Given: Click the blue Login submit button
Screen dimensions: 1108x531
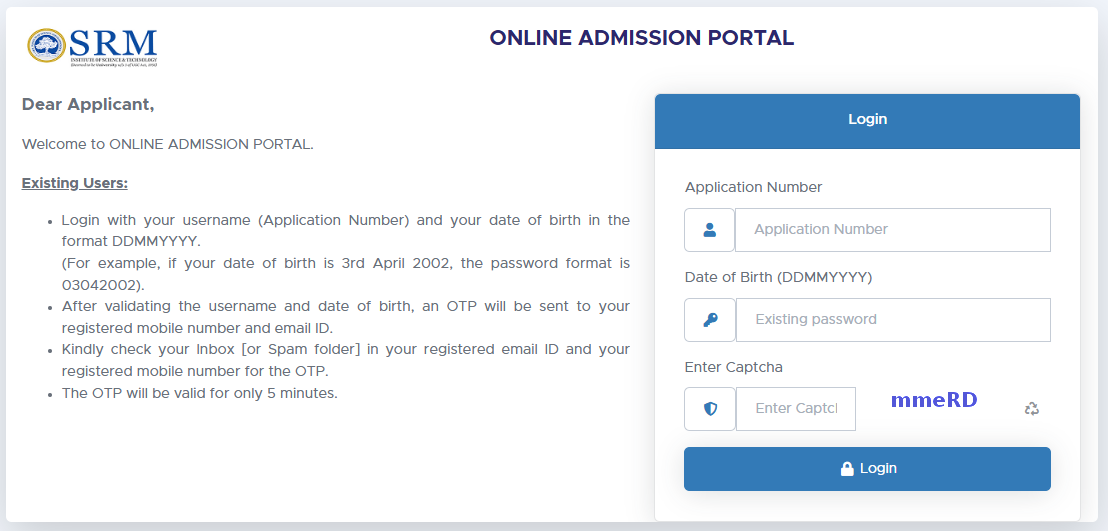Looking at the screenshot, I should tap(867, 469).
